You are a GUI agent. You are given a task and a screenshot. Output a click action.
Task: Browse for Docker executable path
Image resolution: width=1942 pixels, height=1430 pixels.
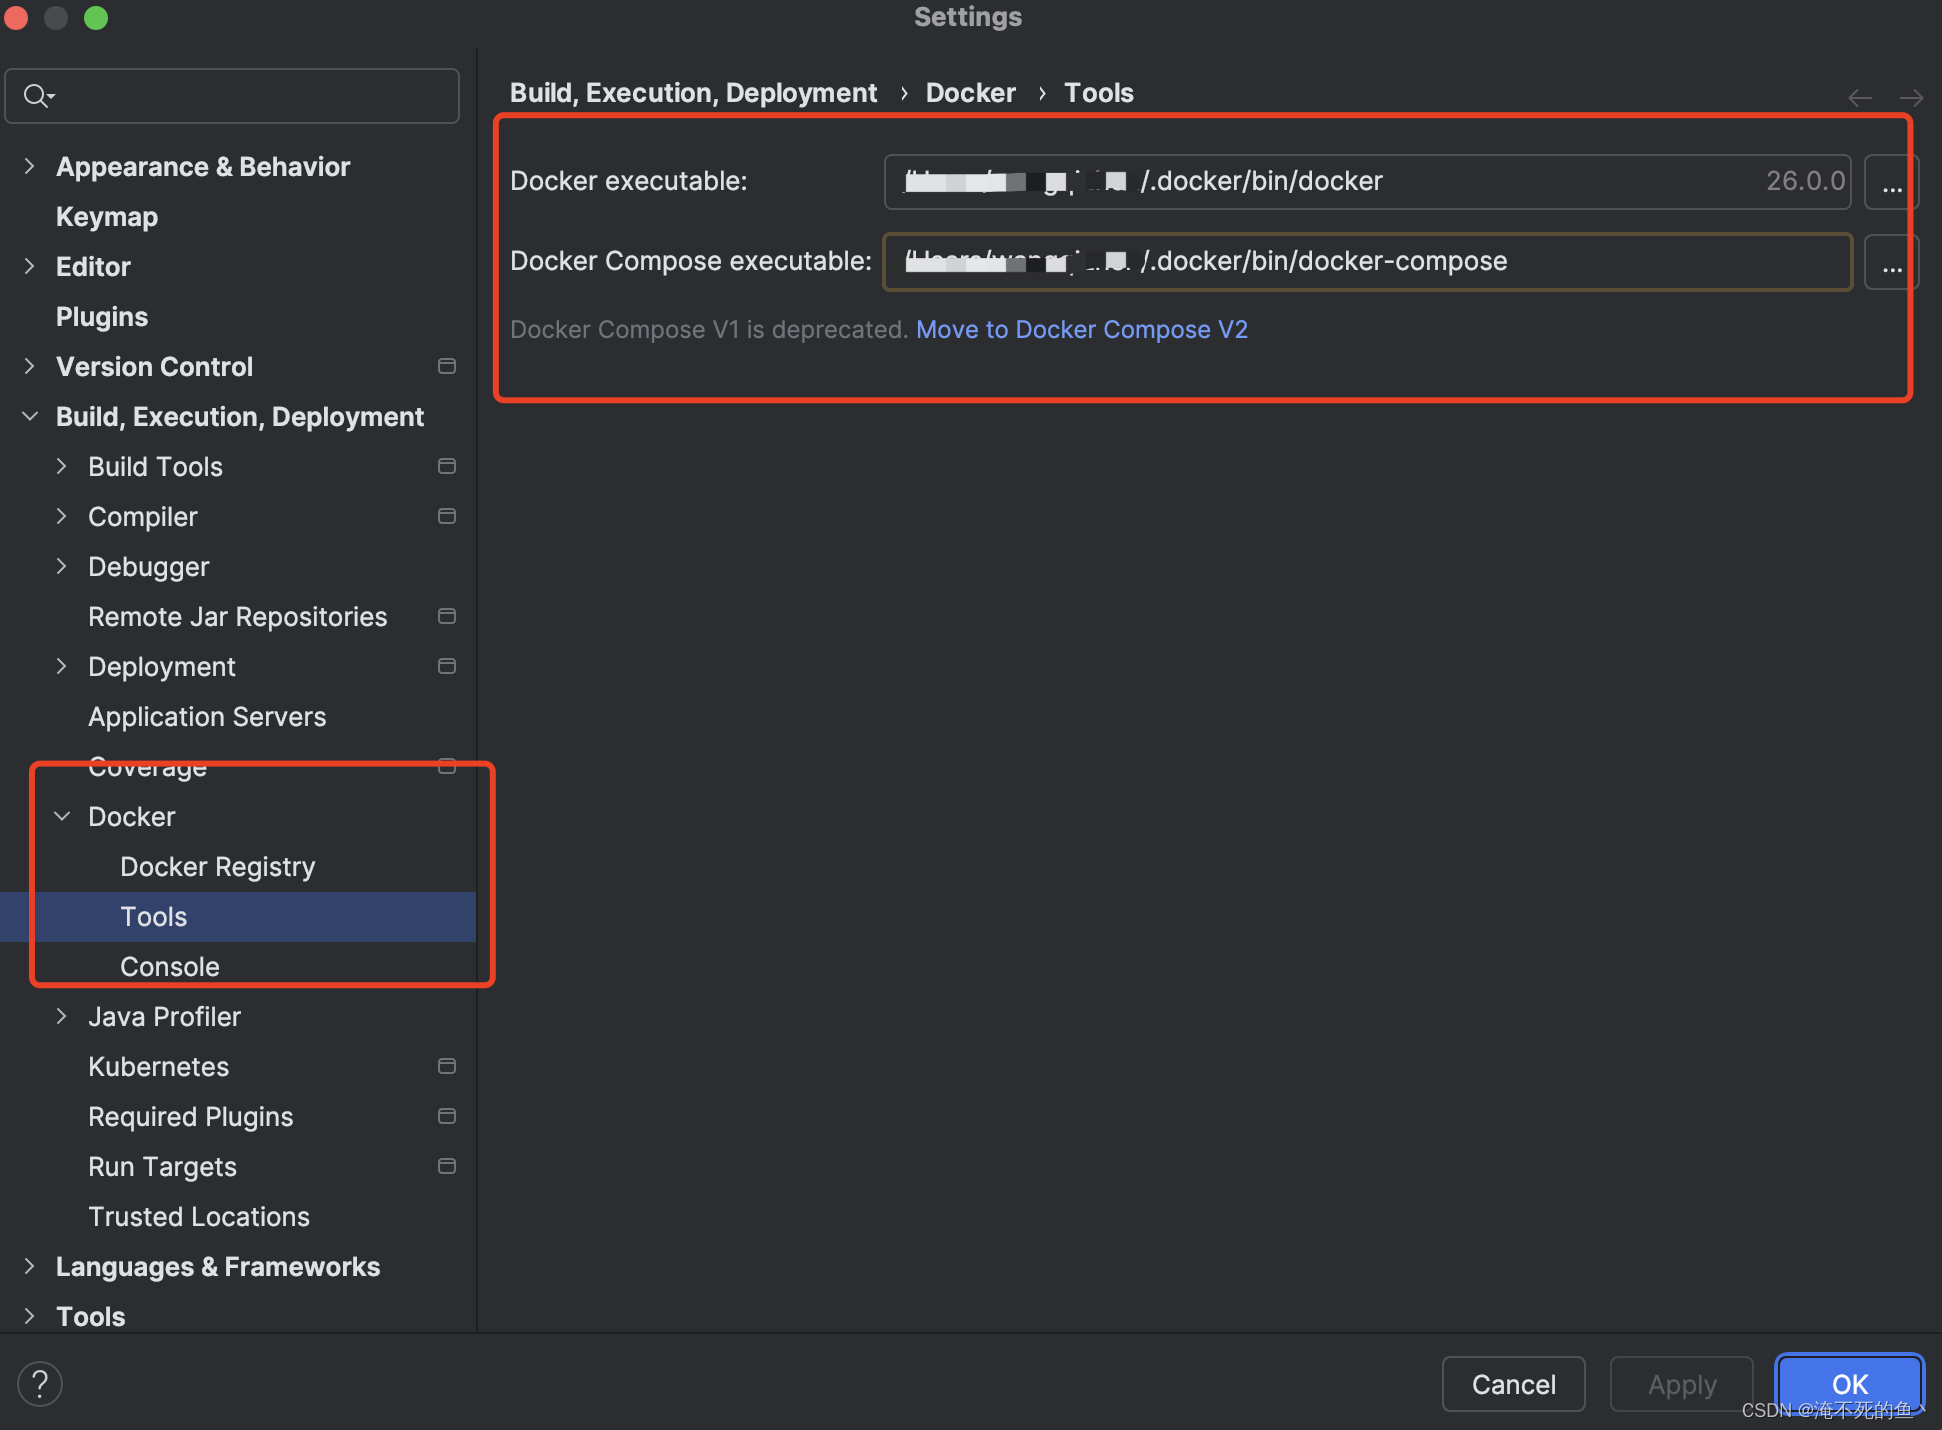pos(1891,182)
